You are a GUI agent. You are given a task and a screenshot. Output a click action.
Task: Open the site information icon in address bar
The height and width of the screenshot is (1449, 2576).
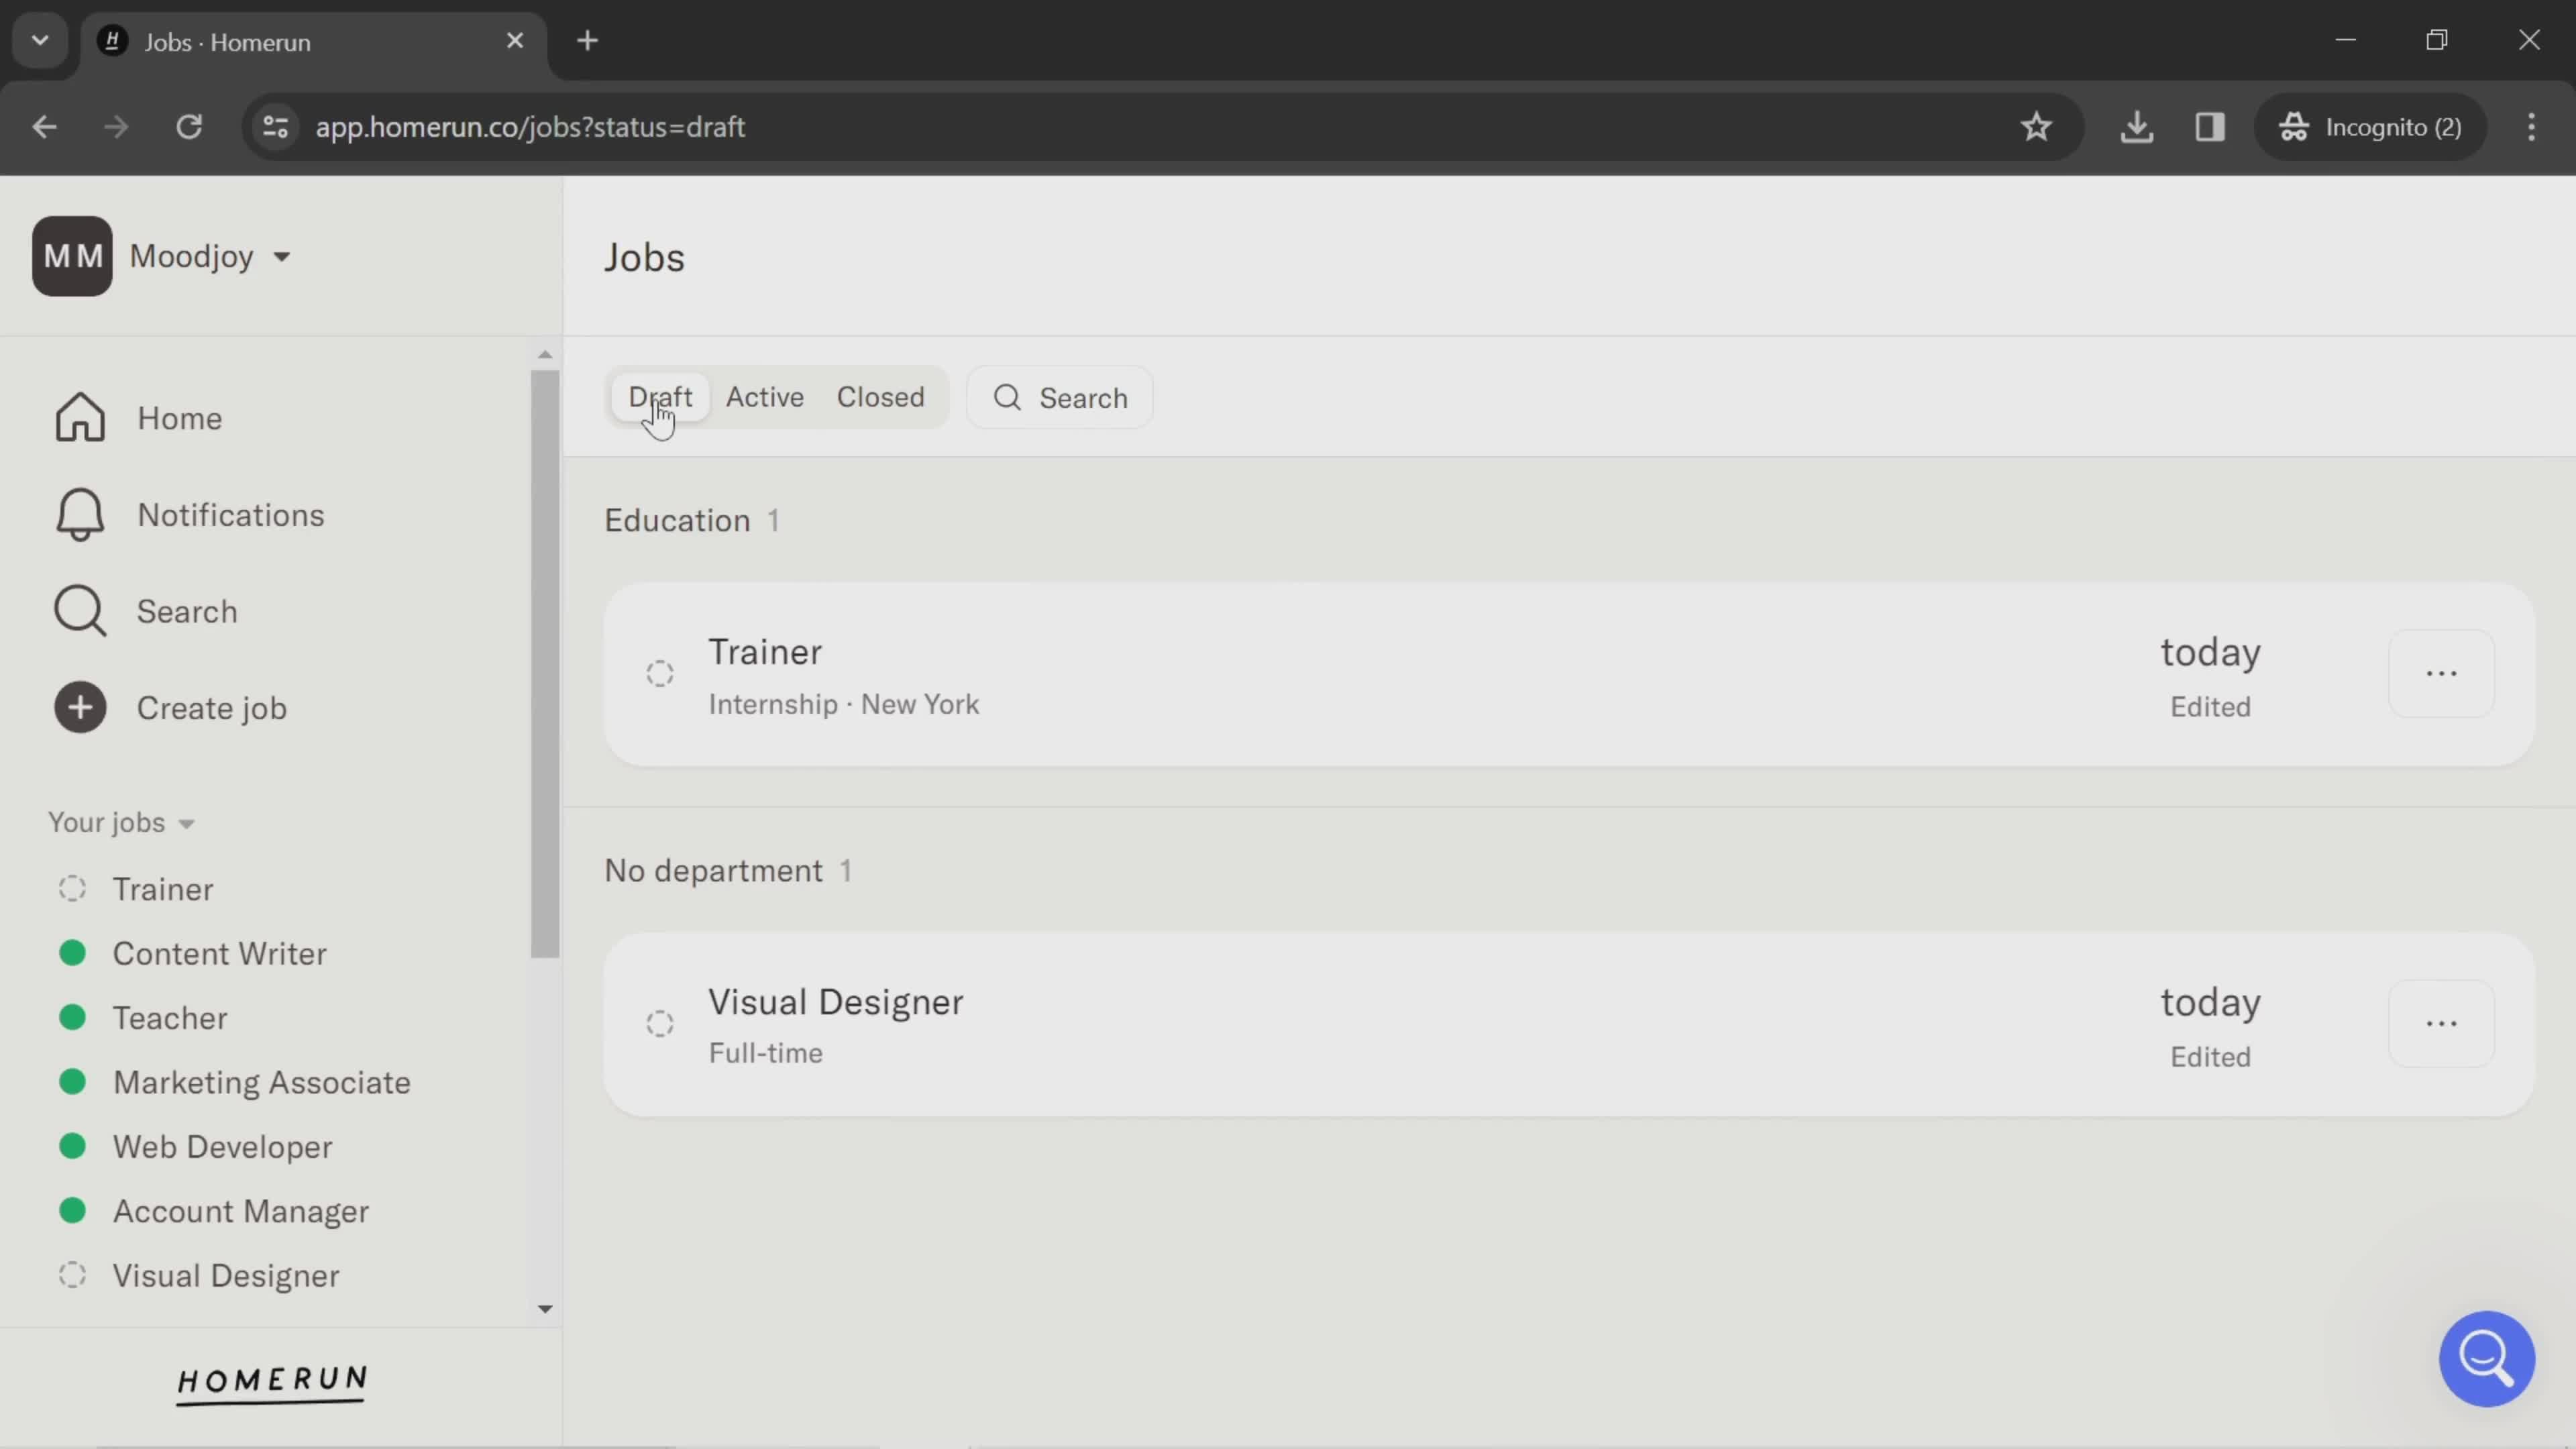click(x=275, y=127)
